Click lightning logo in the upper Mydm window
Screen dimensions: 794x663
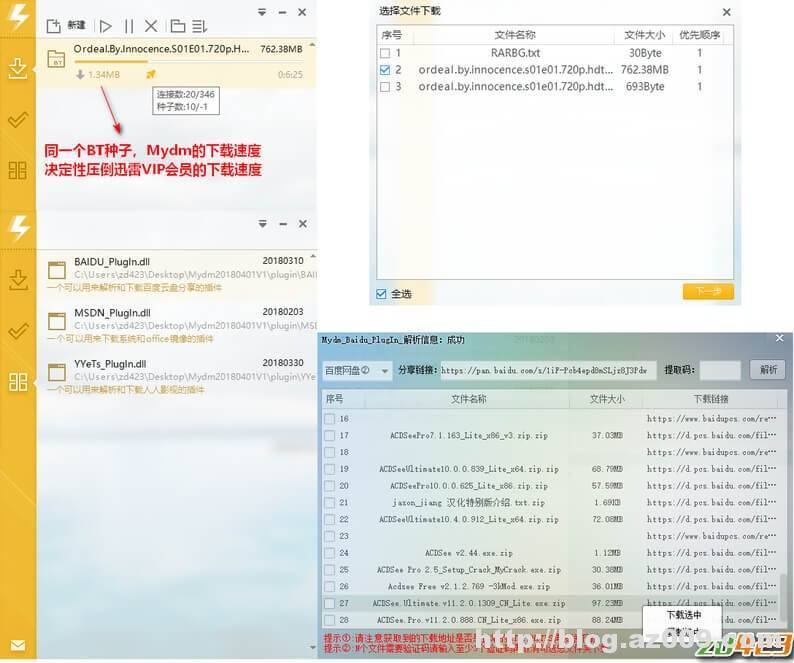pos(18,17)
